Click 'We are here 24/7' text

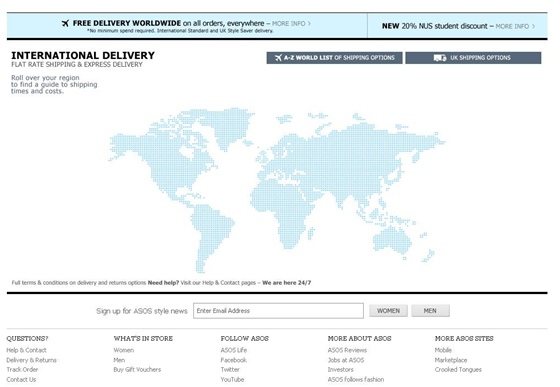coord(286,283)
